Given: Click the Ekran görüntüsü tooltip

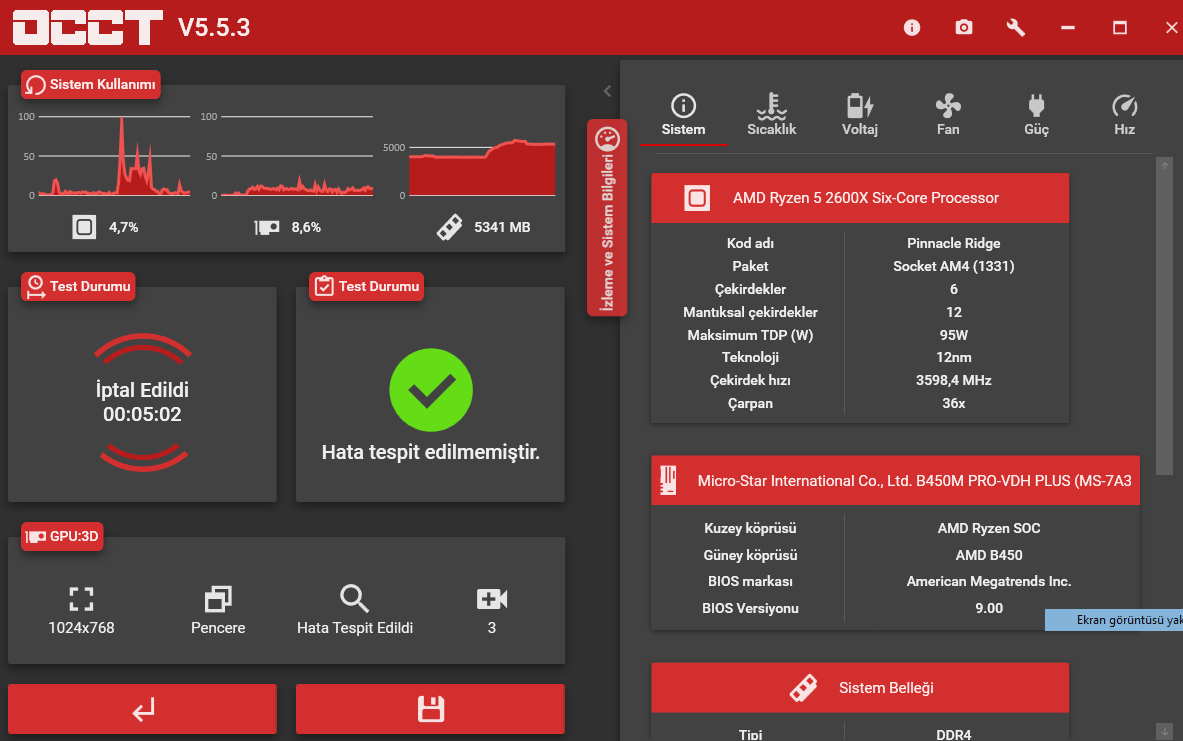Looking at the screenshot, I should (1114, 620).
